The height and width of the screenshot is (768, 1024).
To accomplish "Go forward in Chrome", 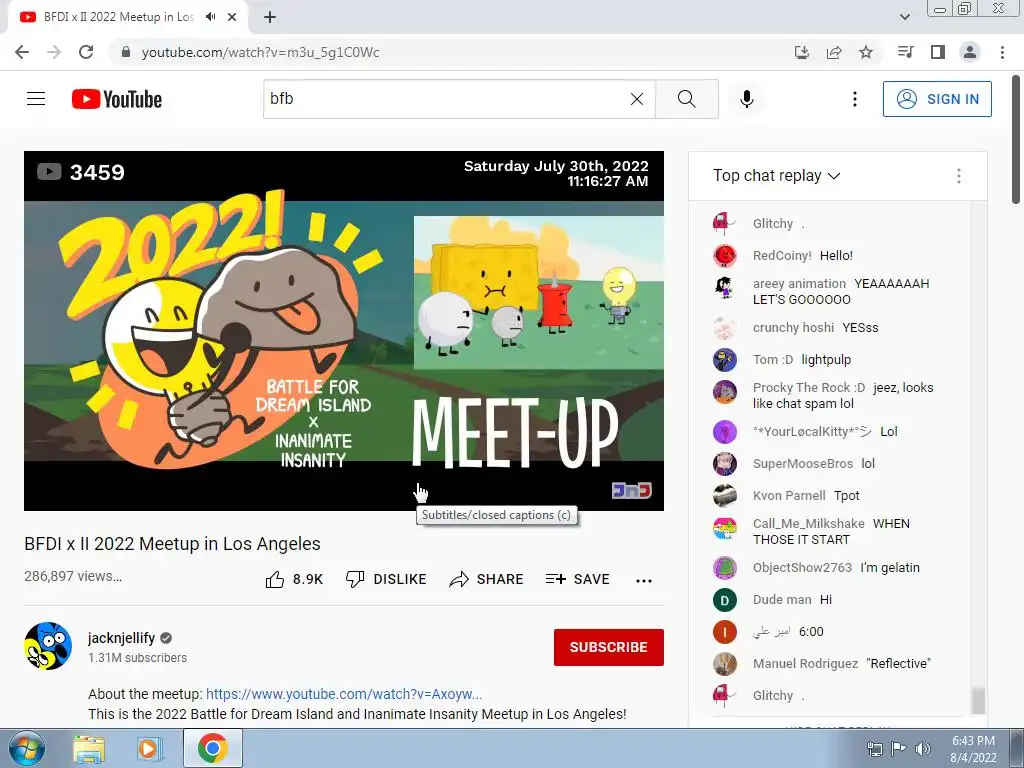I will coord(54,52).
